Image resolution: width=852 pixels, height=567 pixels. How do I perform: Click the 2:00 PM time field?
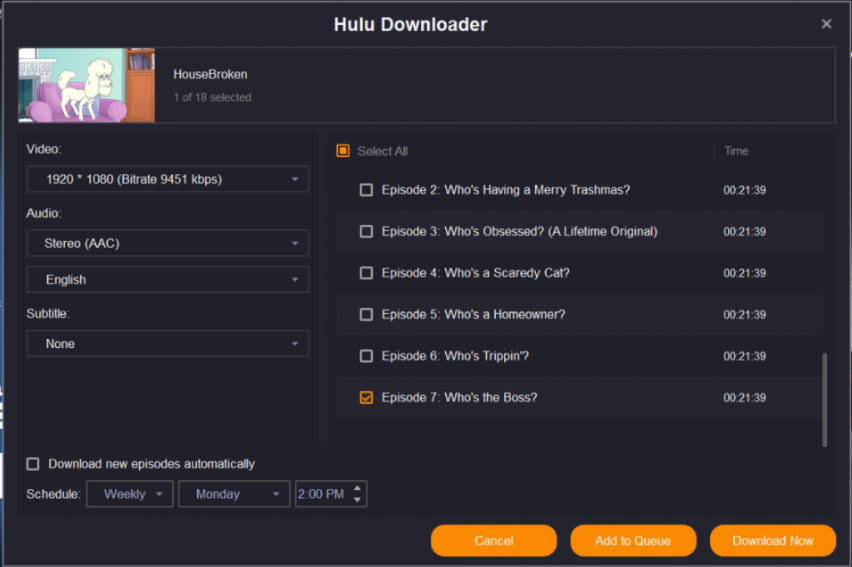coord(323,494)
